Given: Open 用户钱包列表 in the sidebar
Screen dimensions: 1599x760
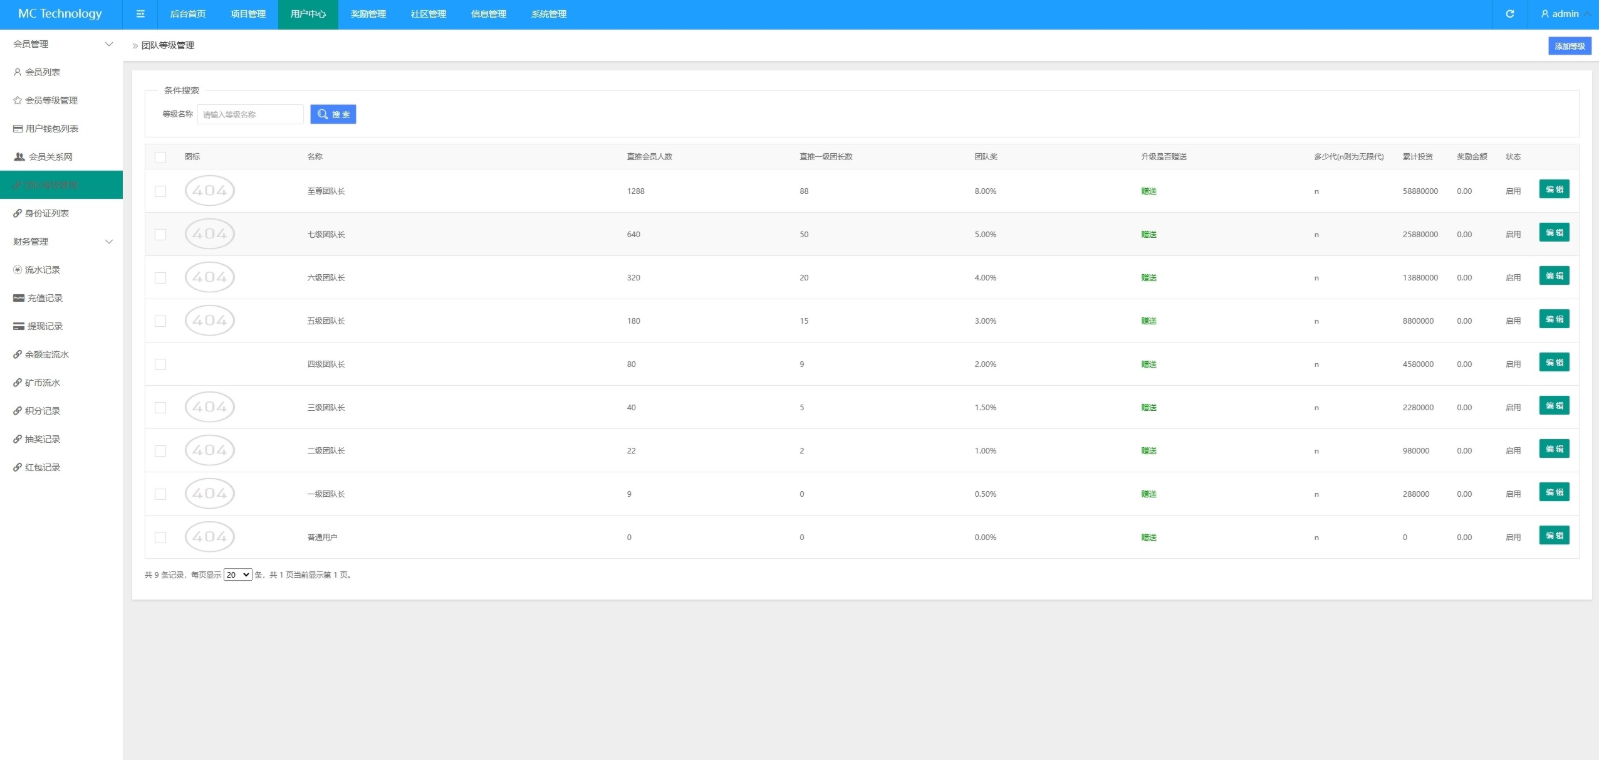Looking at the screenshot, I should tap(51, 129).
